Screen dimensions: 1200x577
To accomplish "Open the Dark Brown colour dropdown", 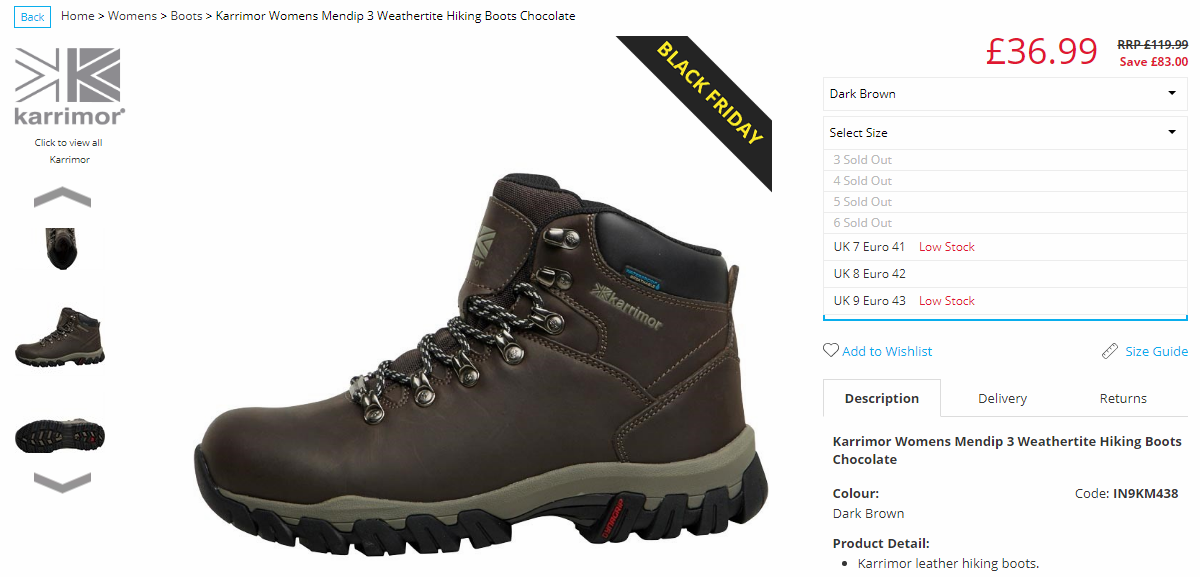I will pyautogui.click(x=1005, y=94).
